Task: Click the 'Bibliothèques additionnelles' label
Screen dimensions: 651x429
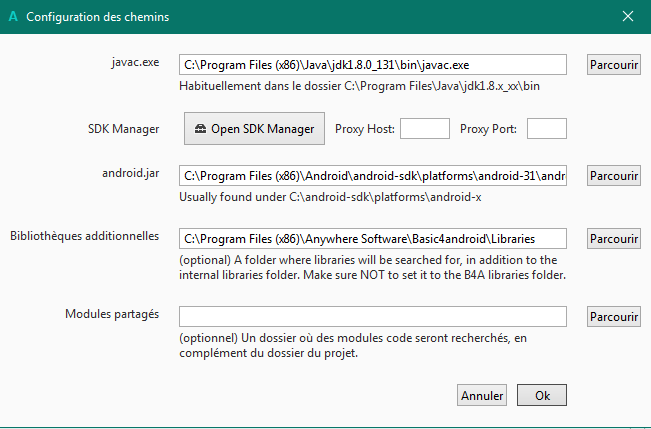Action: (x=85, y=236)
